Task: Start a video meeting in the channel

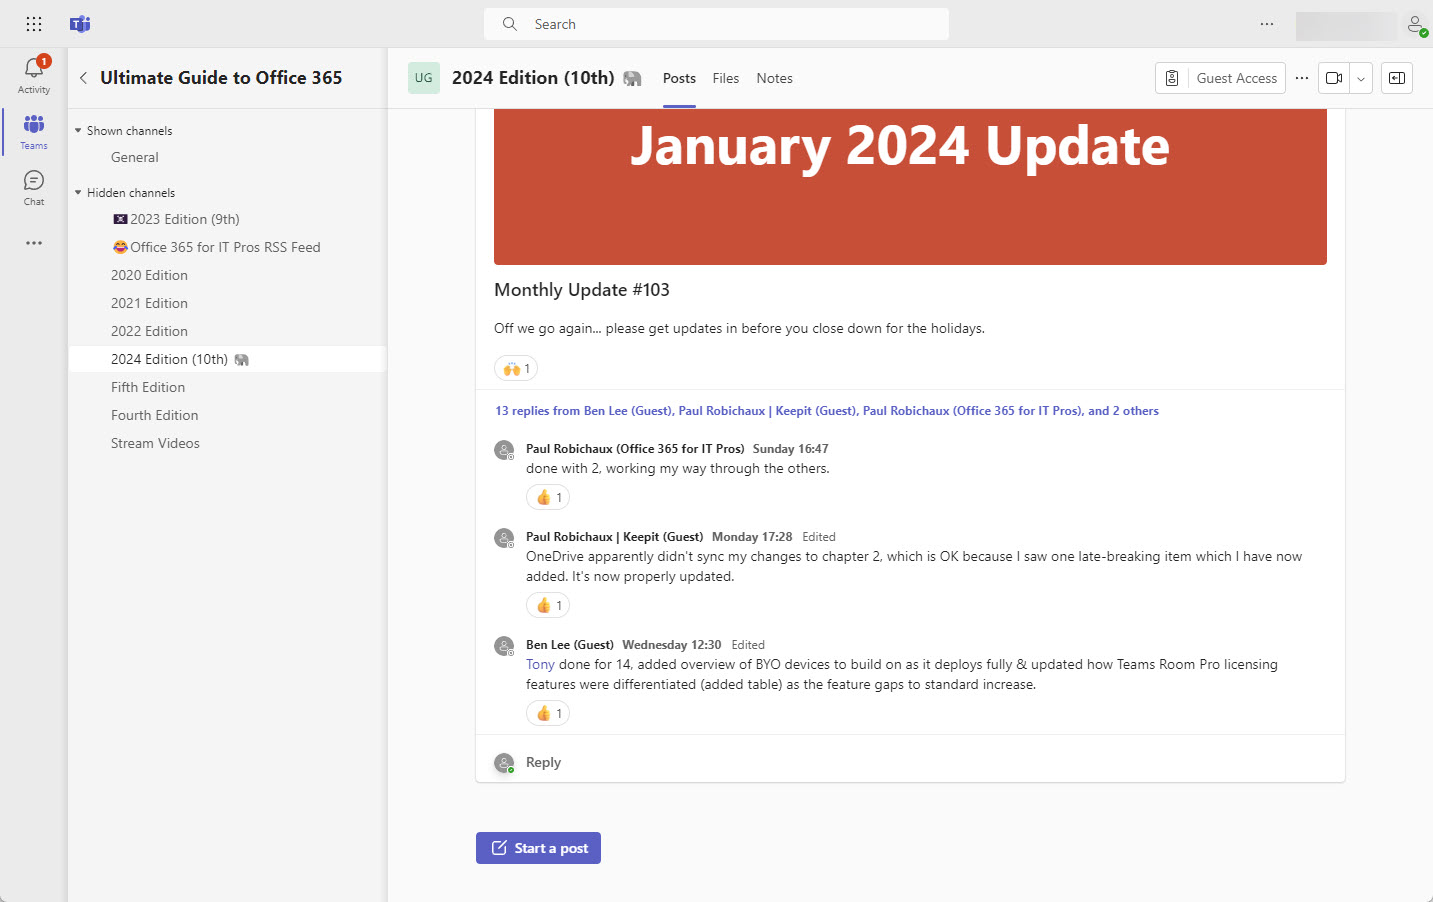Action: 1335,77
